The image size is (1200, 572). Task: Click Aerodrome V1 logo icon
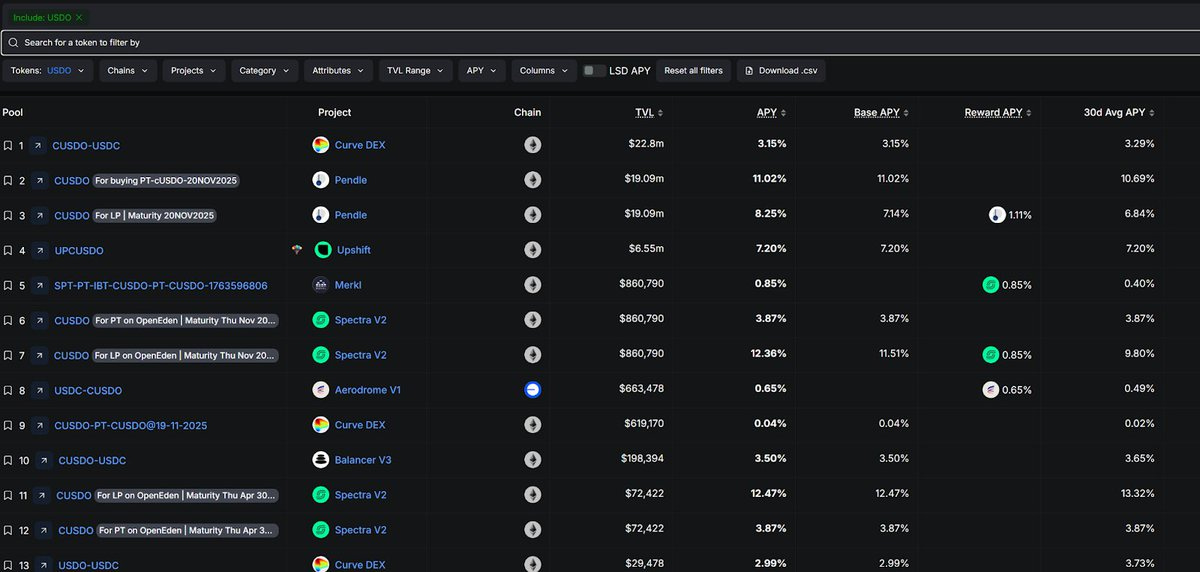click(x=320, y=390)
